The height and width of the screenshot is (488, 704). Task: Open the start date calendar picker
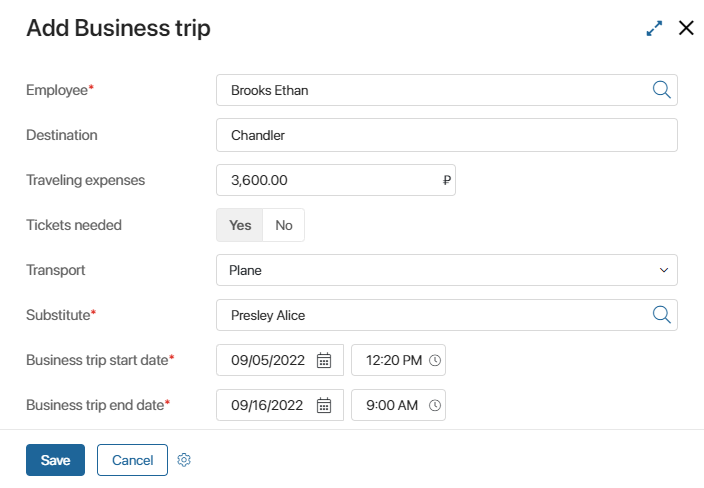click(324, 360)
